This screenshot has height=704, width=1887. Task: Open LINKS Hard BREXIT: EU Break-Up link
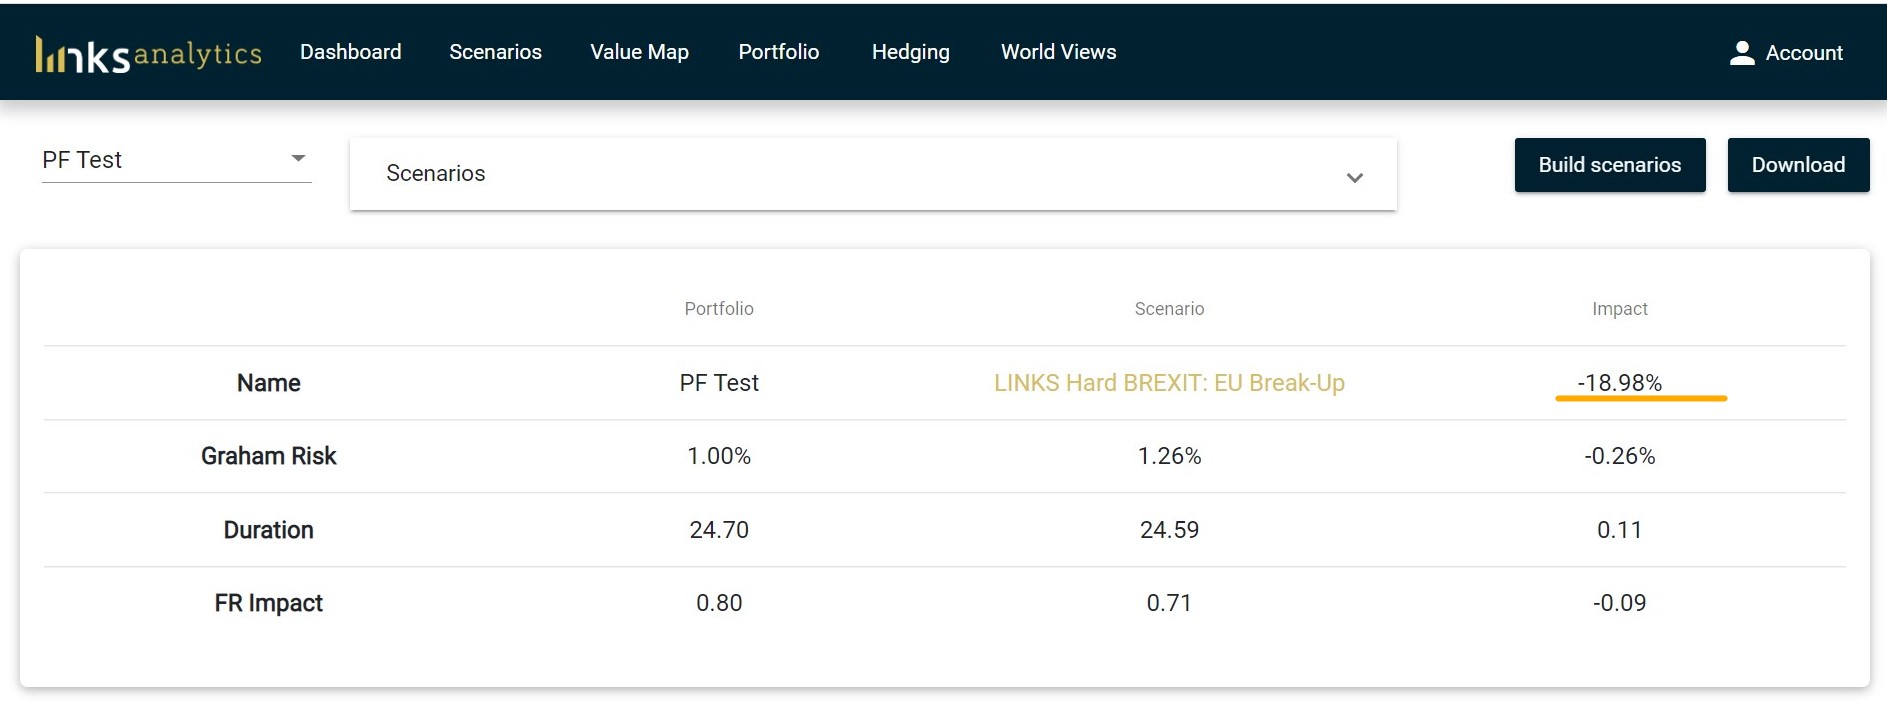[1168, 383]
